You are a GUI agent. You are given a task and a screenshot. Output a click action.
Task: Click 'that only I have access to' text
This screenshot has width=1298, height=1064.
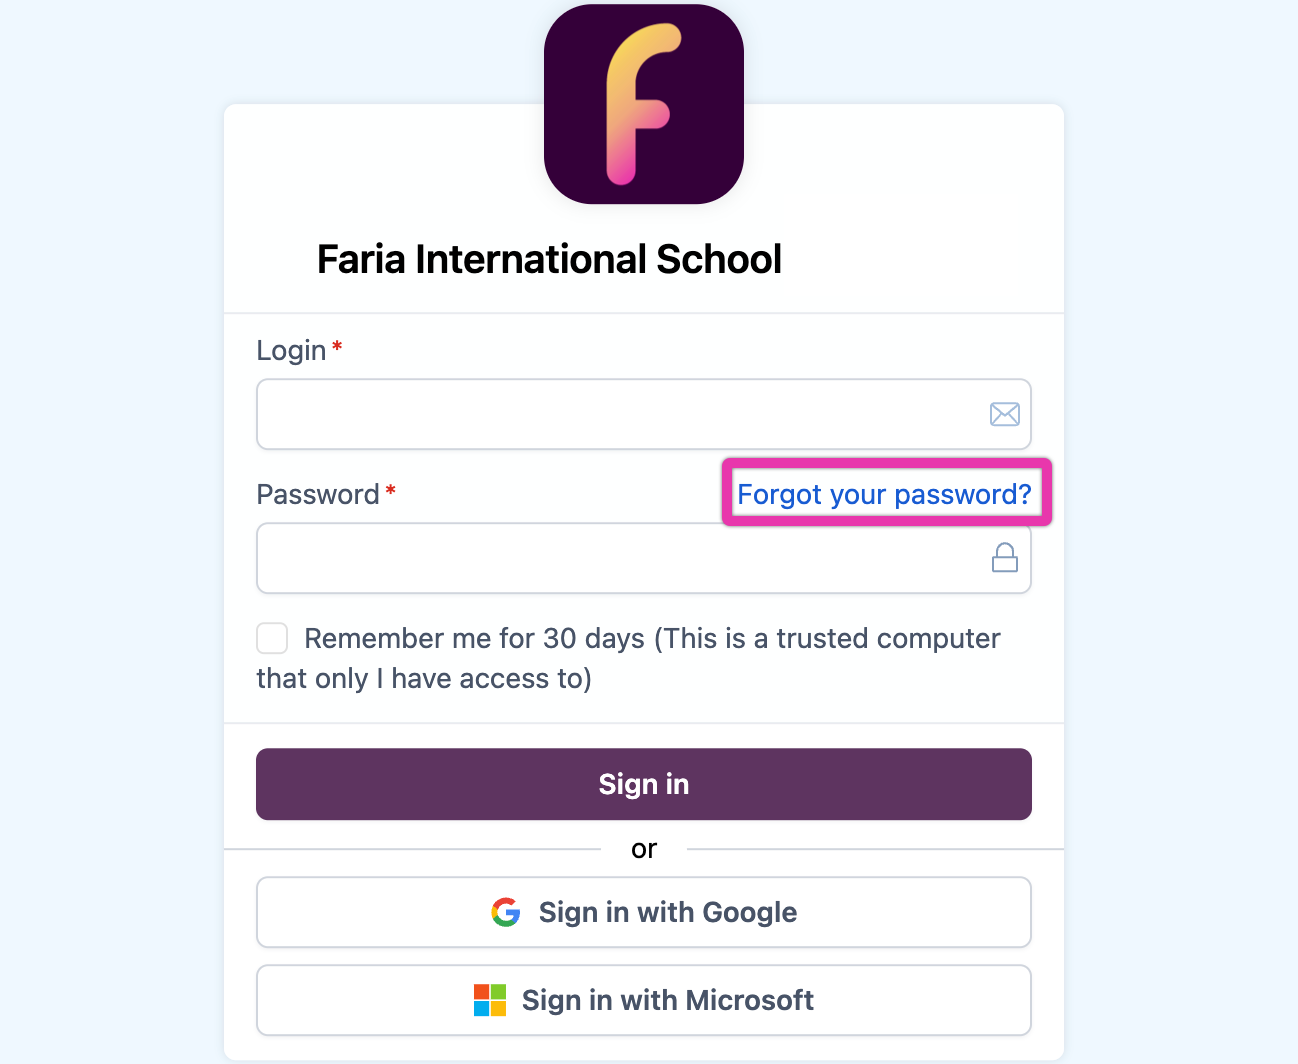point(424,679)
